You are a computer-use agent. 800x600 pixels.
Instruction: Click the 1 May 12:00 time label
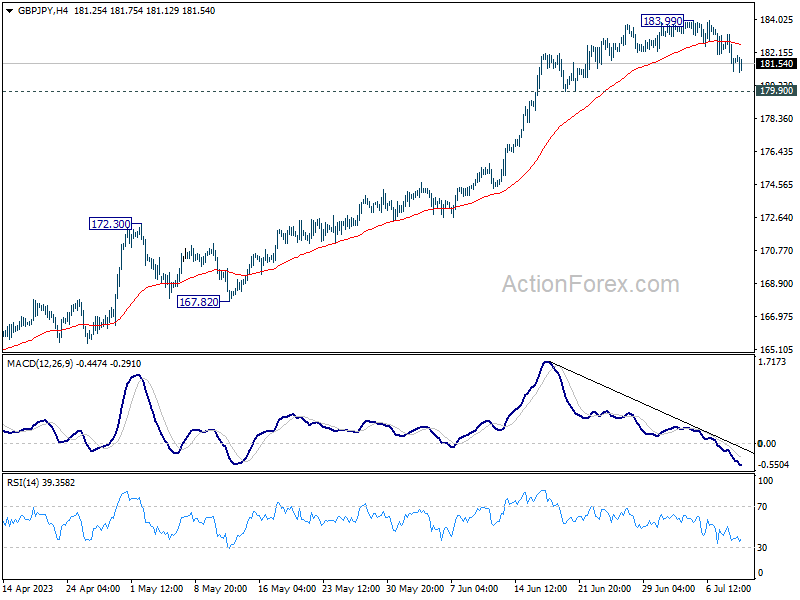(157, 589)
